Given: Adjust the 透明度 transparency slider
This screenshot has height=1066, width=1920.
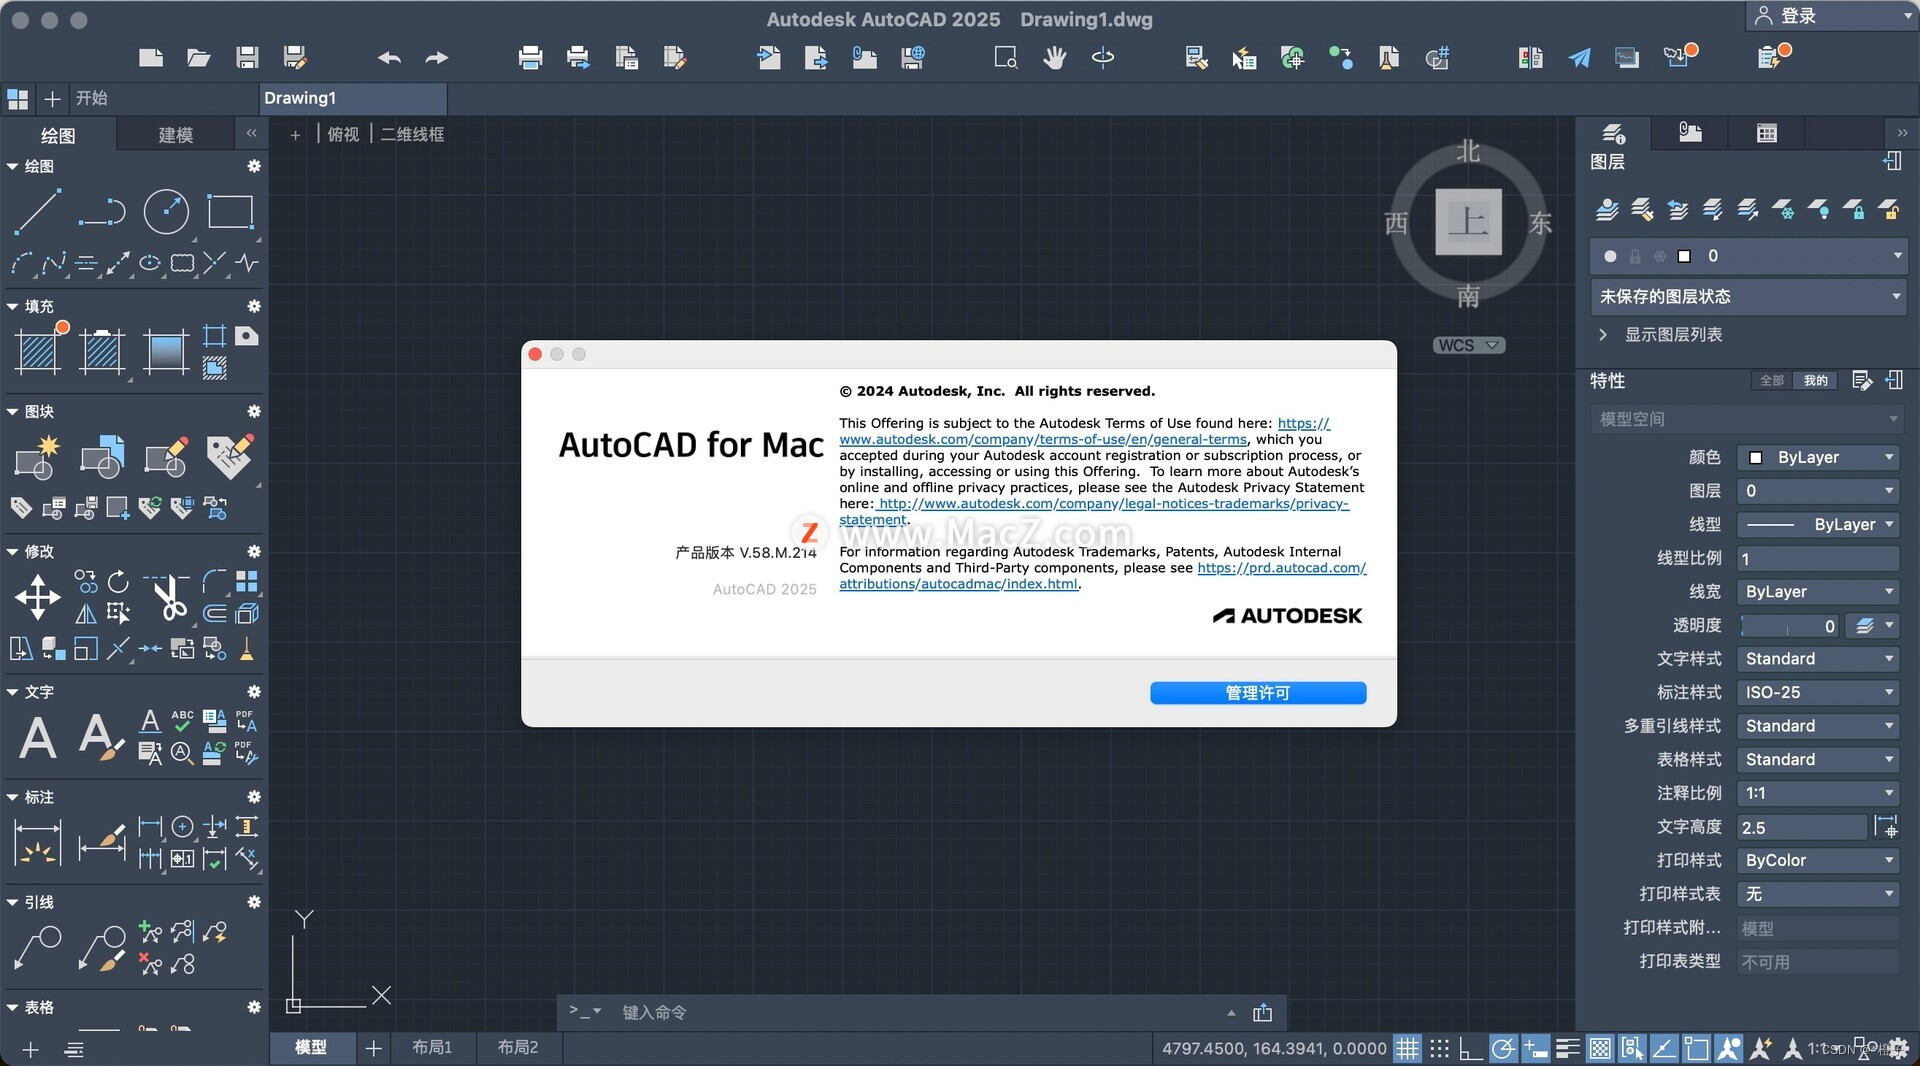Looking at the screenshot, I should pos(1789,625).
